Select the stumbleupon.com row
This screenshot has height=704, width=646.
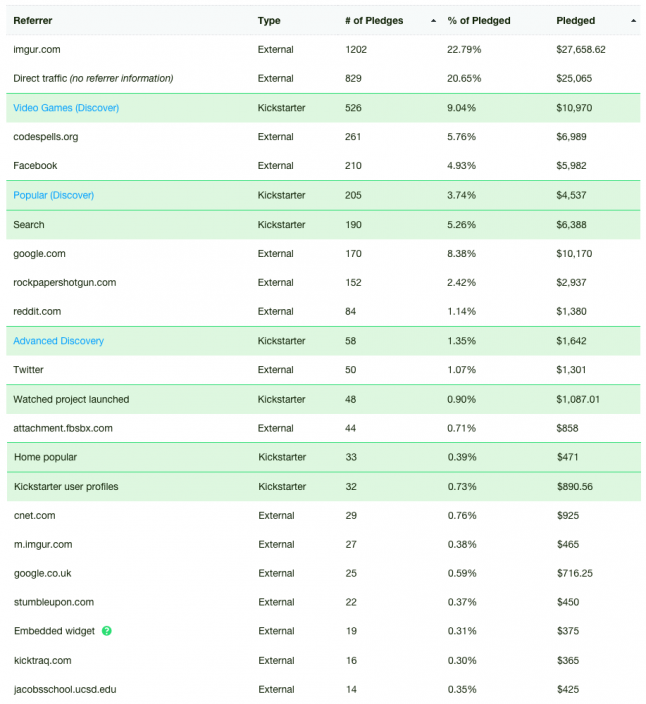point(324,602)
